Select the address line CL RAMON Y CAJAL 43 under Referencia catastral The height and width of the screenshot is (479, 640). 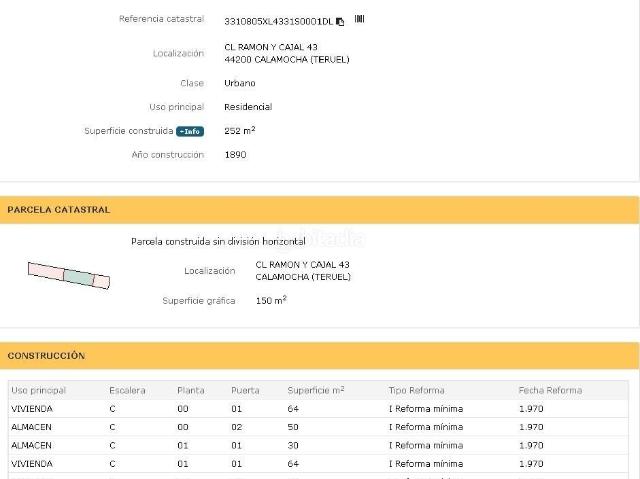click(271, 47)
